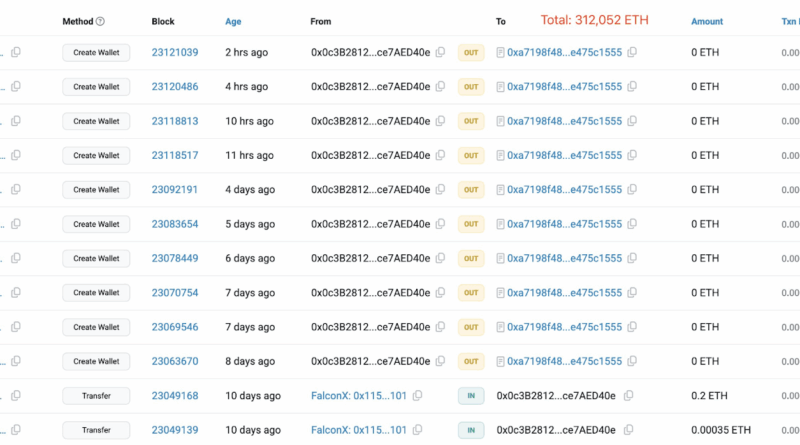Viewport: 800px width, 445px height.
Task: Click the Method help question-mark icon
Action: pos(101,21)
